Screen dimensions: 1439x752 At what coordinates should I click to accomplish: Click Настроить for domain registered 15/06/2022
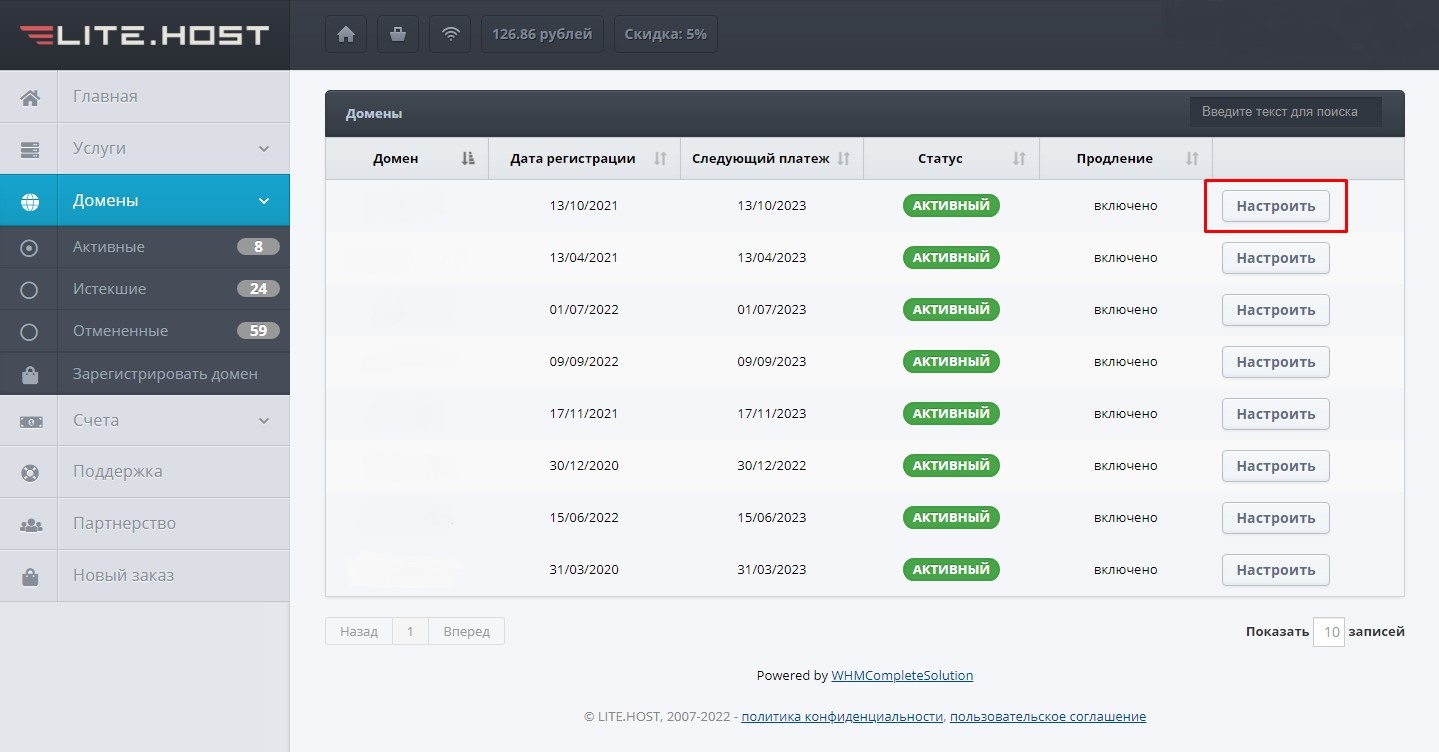pyautogui.click(x=1276, y=518)
